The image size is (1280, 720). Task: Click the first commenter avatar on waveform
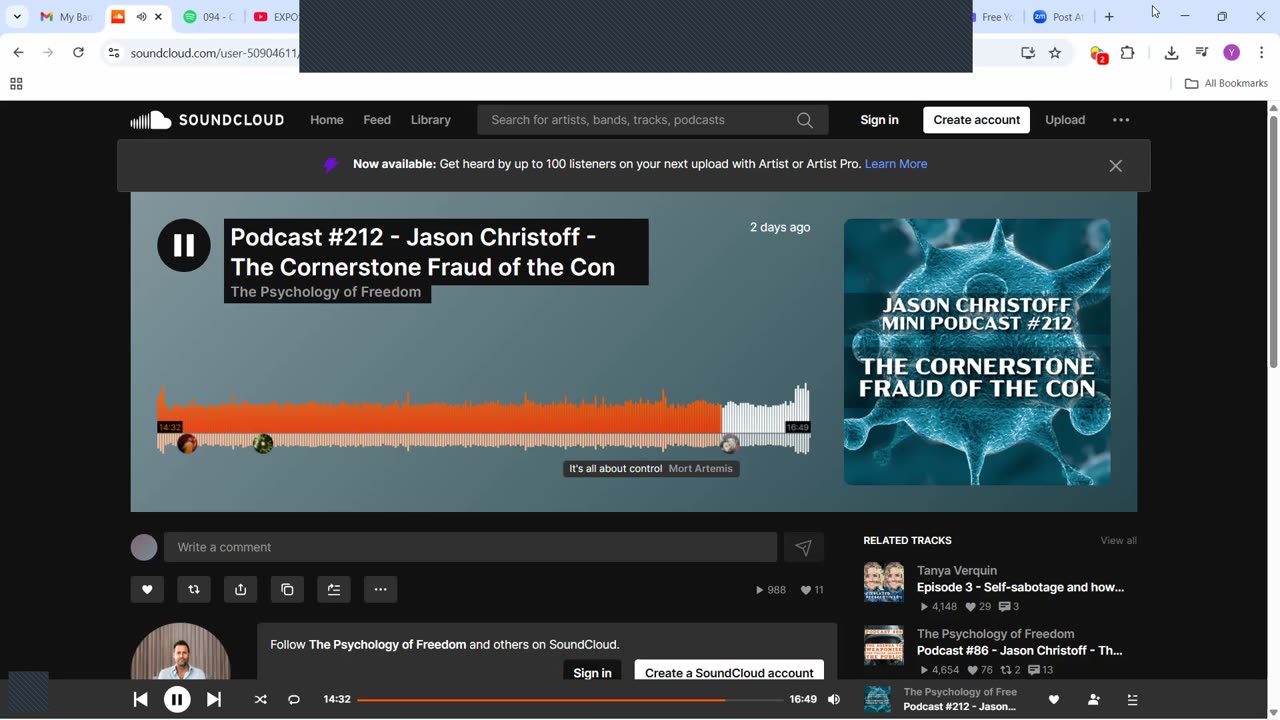pyautogui.click(x=187, y=444)
